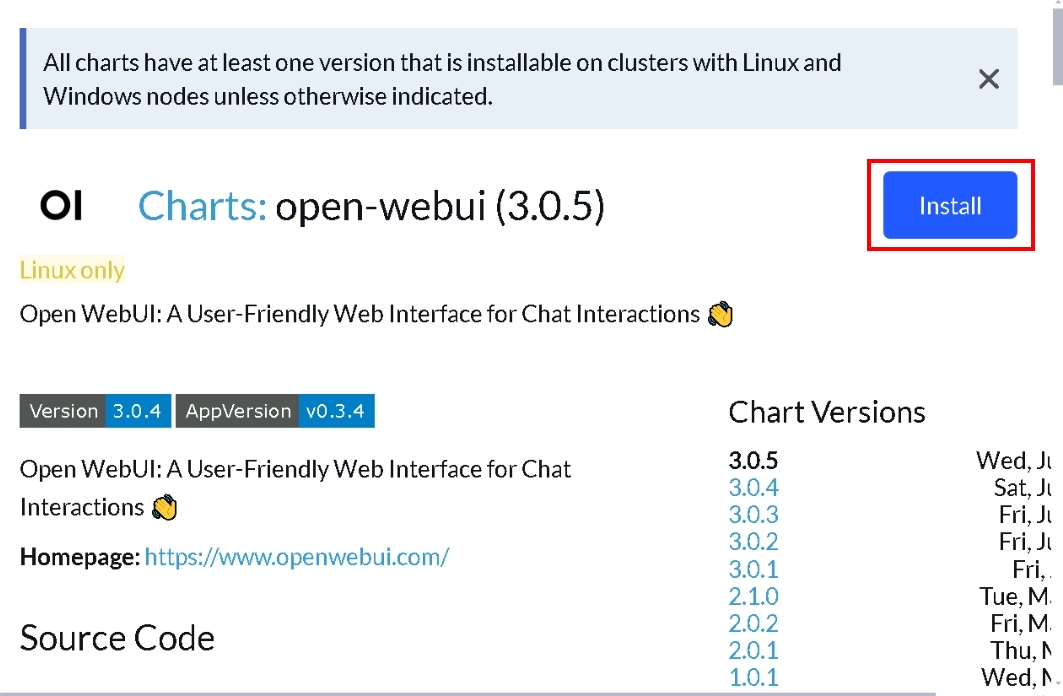The height and width of the screenshot is (696, 1063).
Task: Click the Version 3.0.4 badge
Action: [95, 411]
